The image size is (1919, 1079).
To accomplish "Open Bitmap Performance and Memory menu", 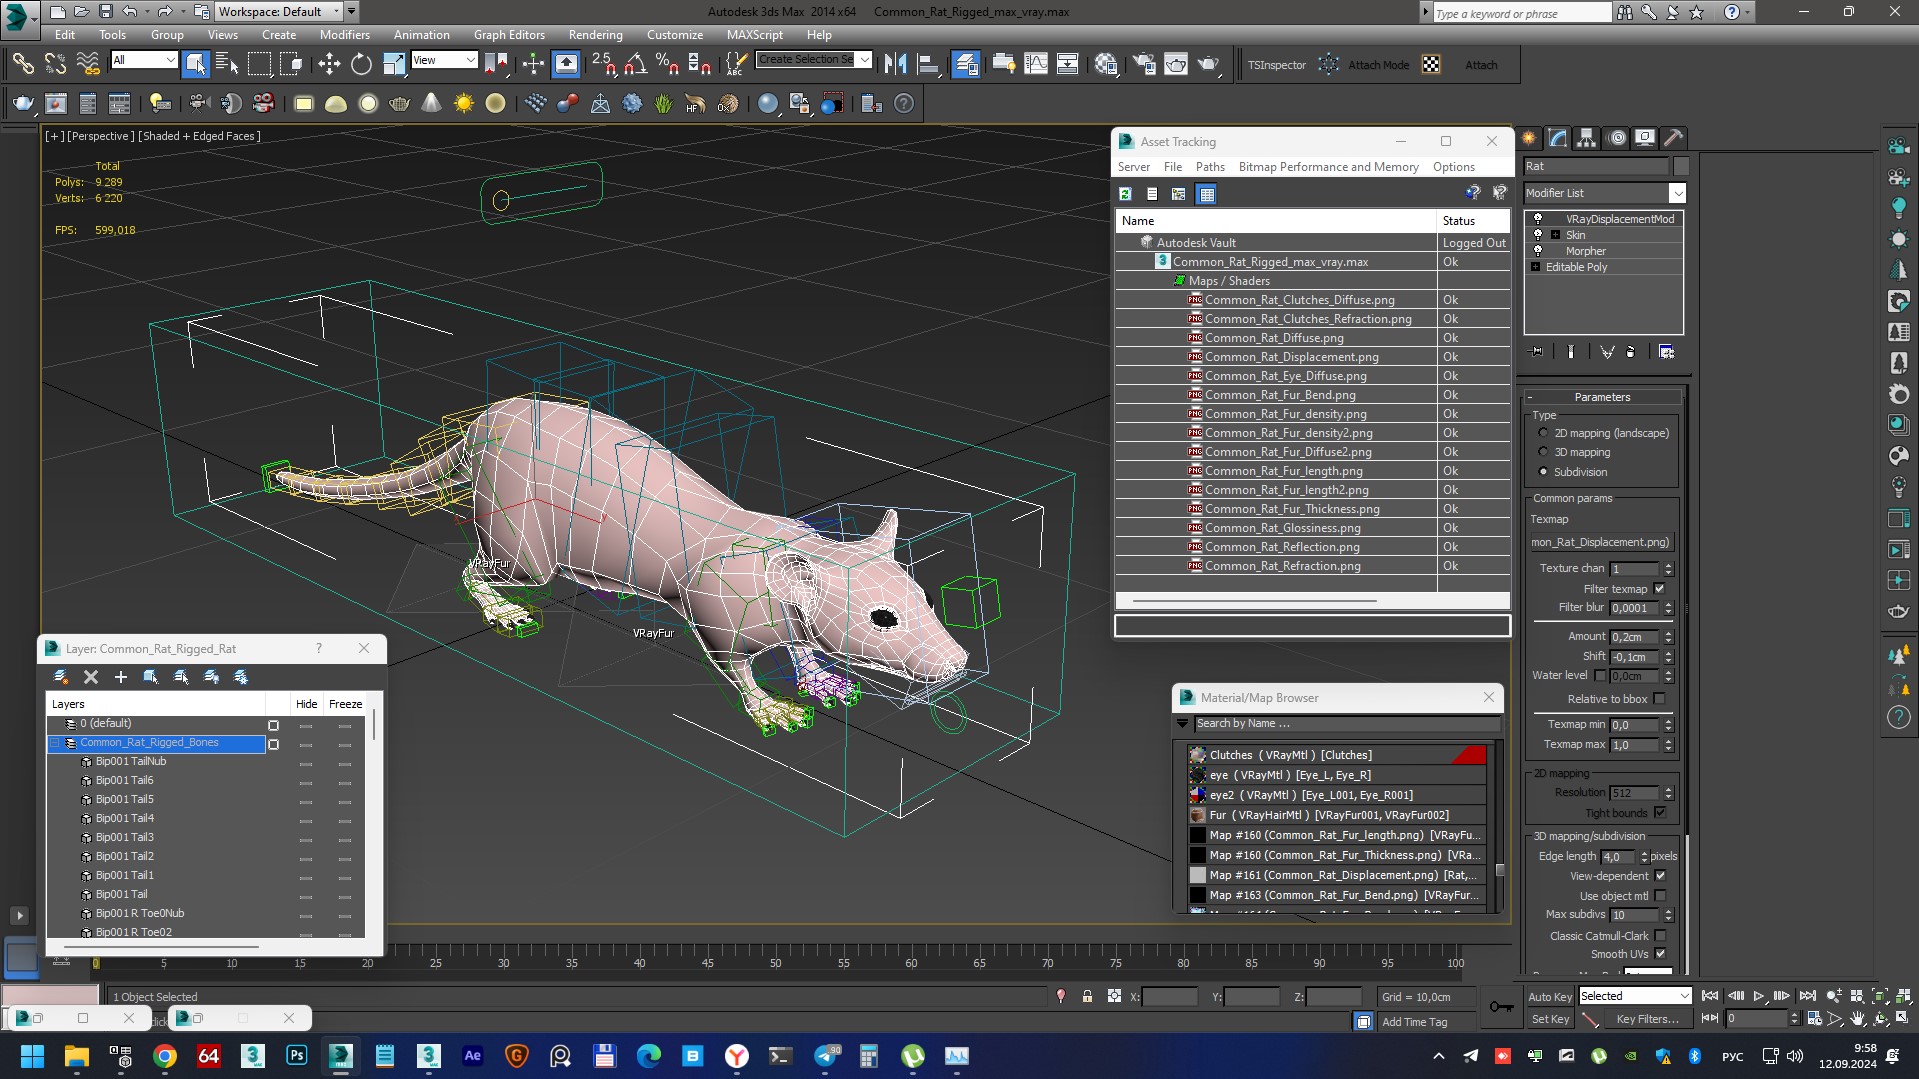I will click(1328, 167).
